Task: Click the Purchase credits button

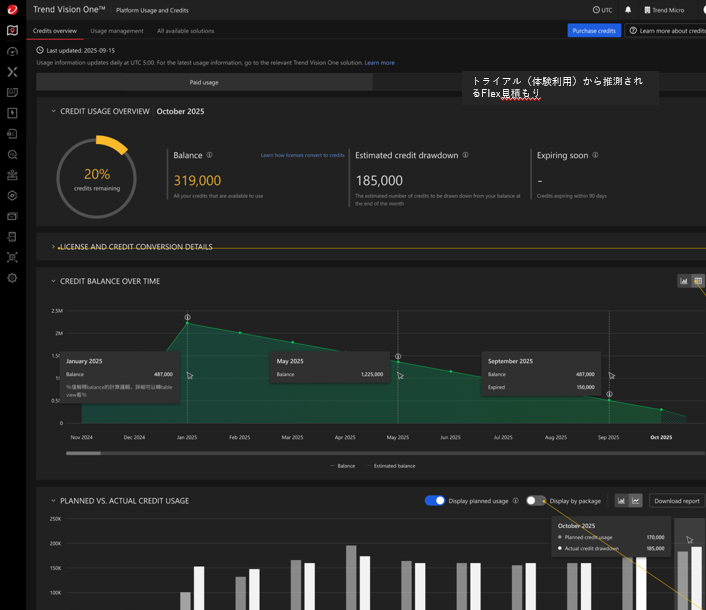Action: 594,31
